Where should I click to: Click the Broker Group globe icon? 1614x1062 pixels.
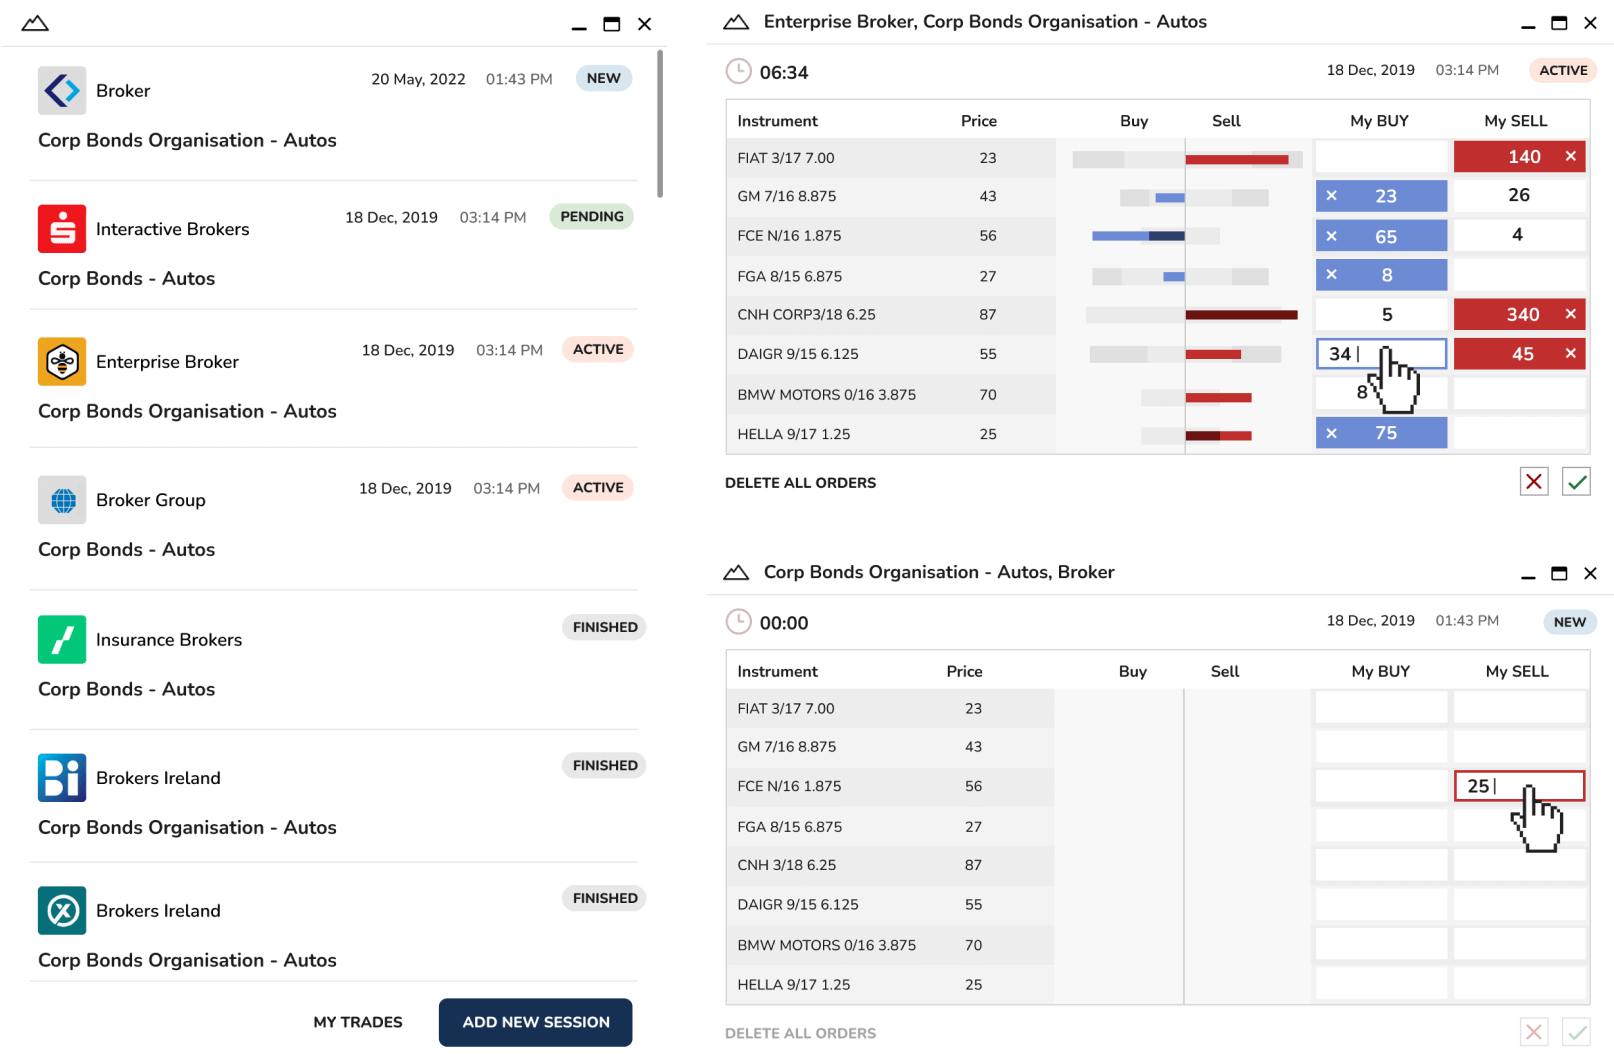coord(62,500)
